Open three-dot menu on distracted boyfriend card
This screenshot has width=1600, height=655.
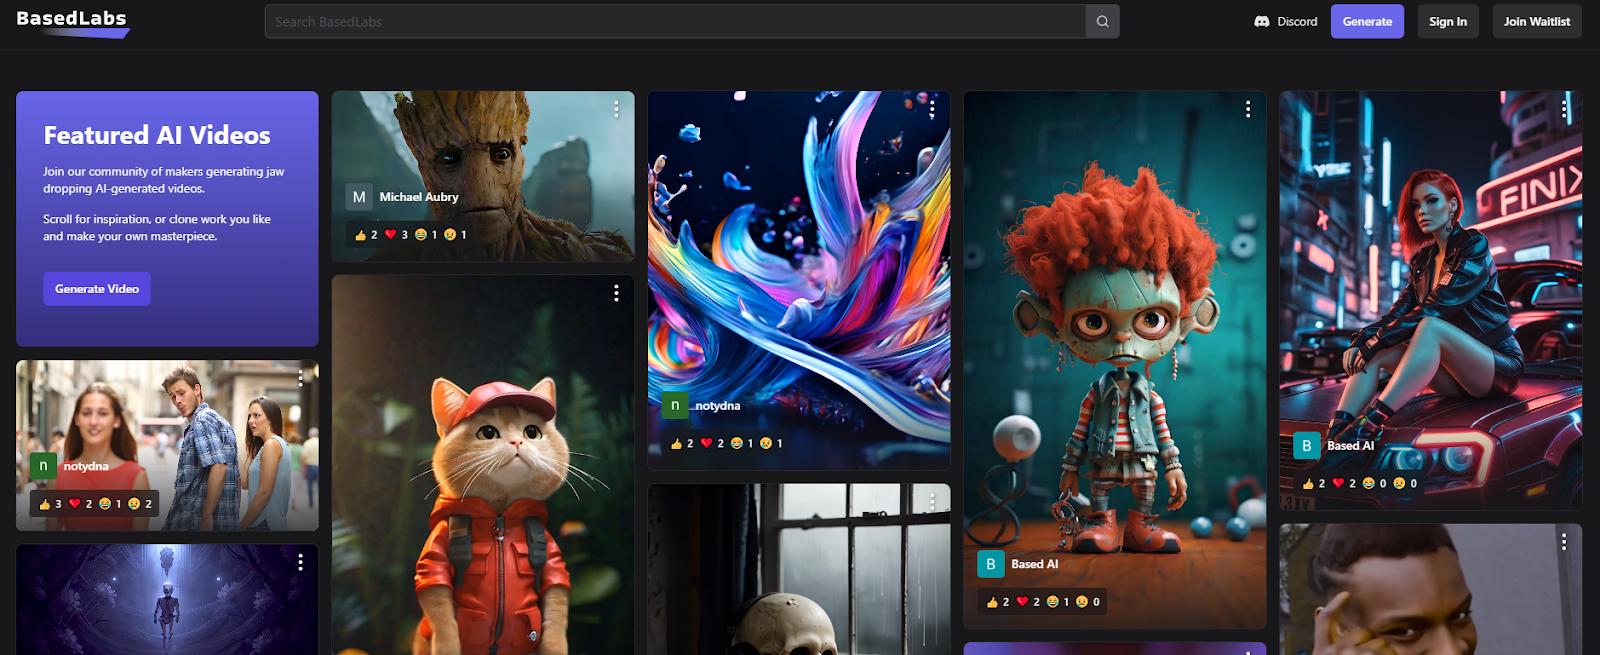[300, 377]
